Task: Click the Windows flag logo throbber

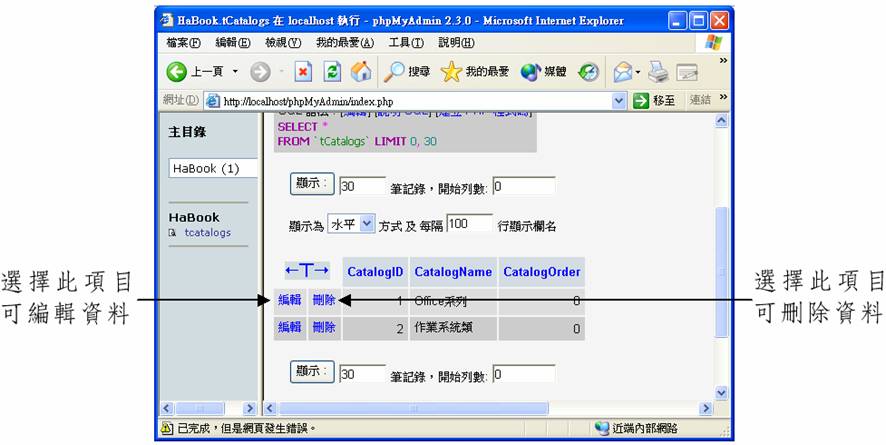Action: pos(713,42)
